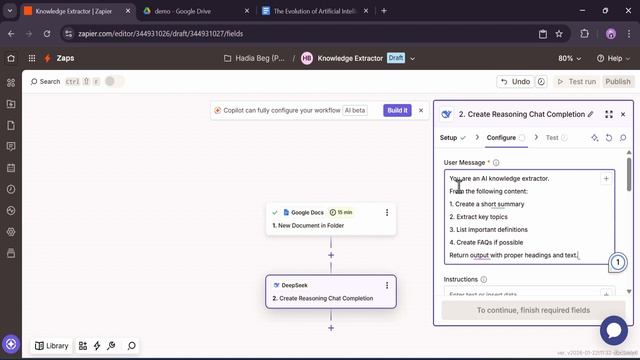Show Instructions info tooltip
Screen dimensions: 640x360
pyautogui.click(x=484, y=280)
